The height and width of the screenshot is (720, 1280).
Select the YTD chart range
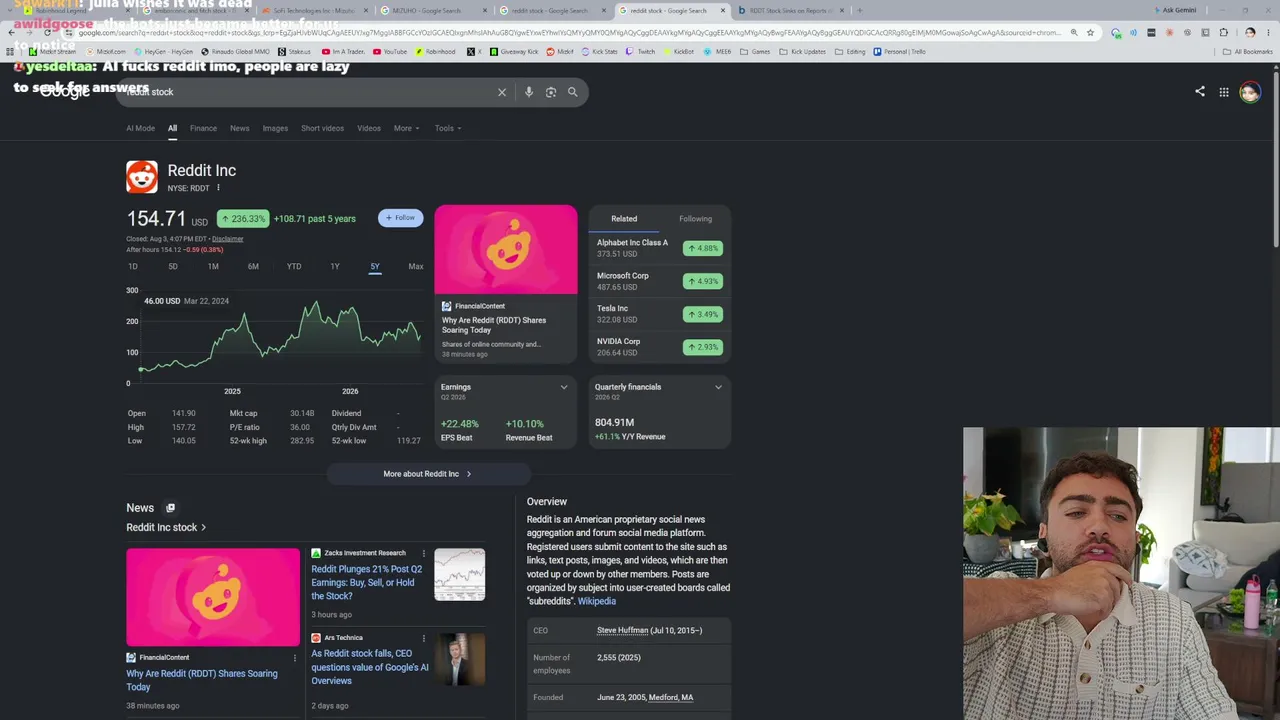[x=294, y=266]
